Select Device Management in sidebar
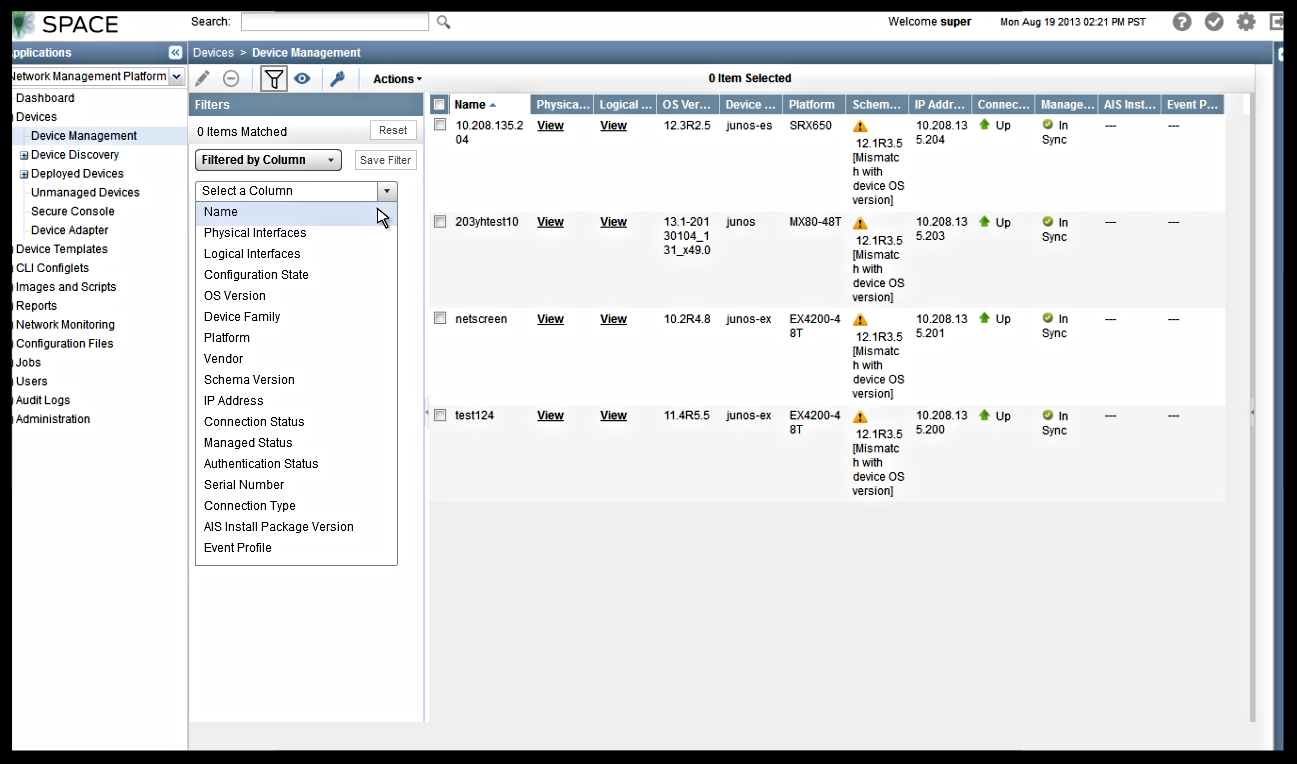Screen dimensions: 1297x764 click(84, 136)
